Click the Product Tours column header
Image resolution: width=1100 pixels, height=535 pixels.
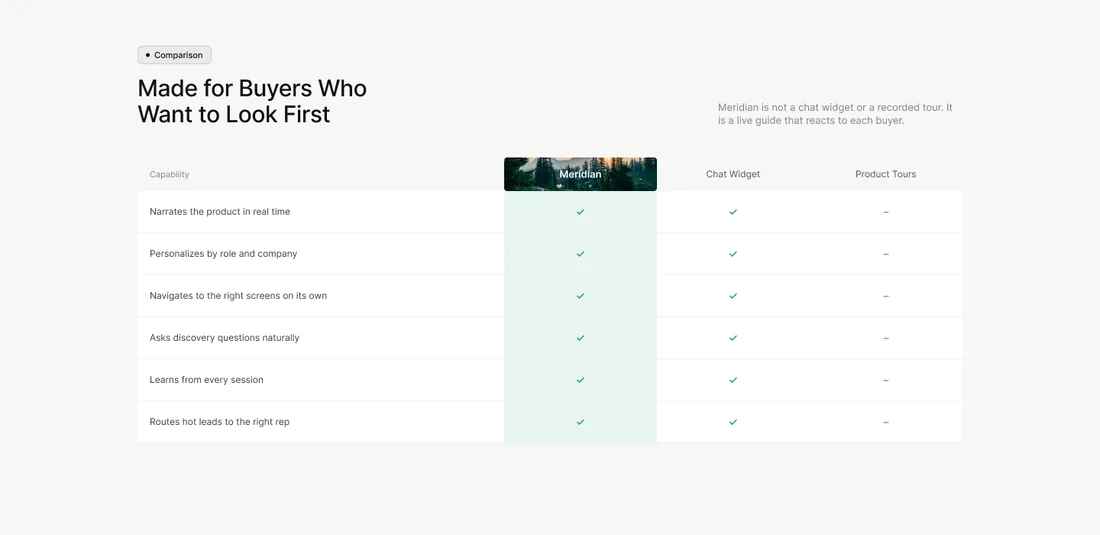[x=885, y=174]
